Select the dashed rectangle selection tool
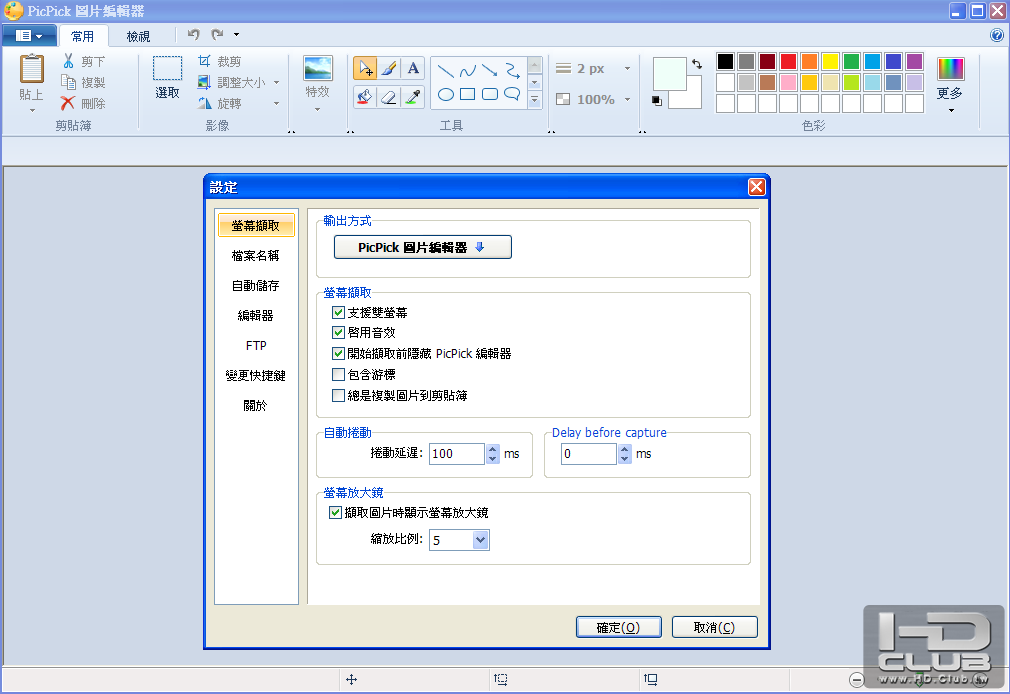Screen dimensions: 1010x694 point(167,68)
